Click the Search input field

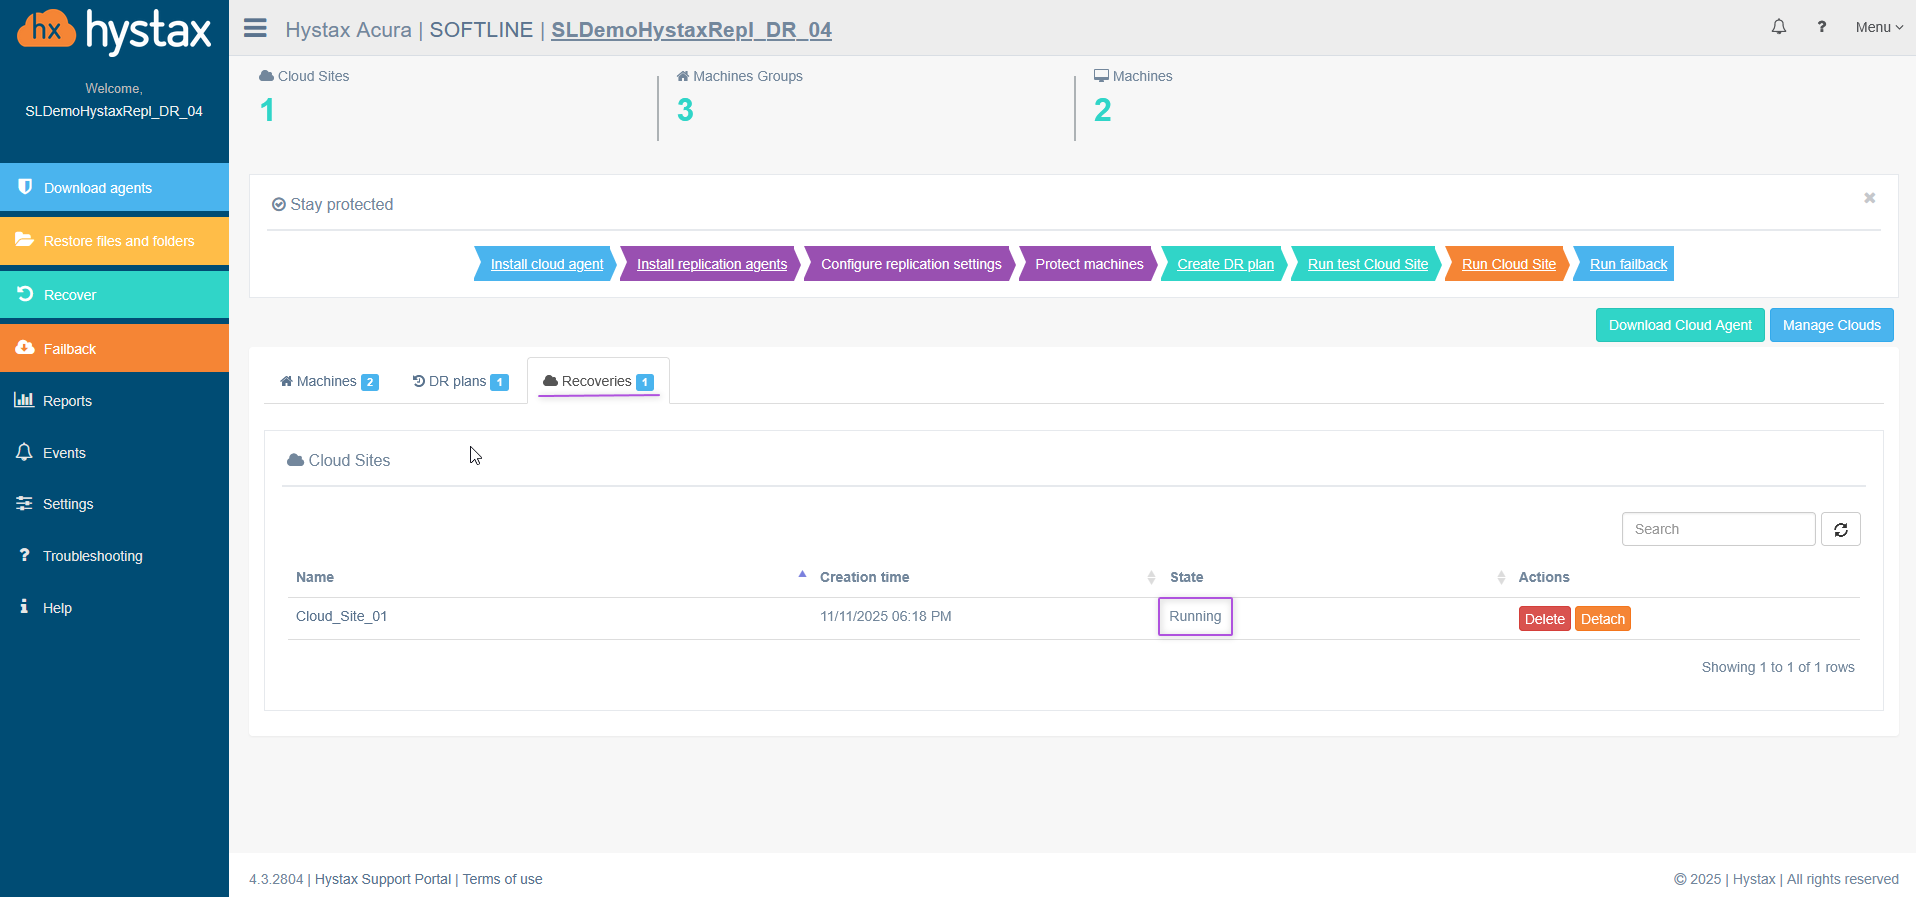[x=1717, y=529]
